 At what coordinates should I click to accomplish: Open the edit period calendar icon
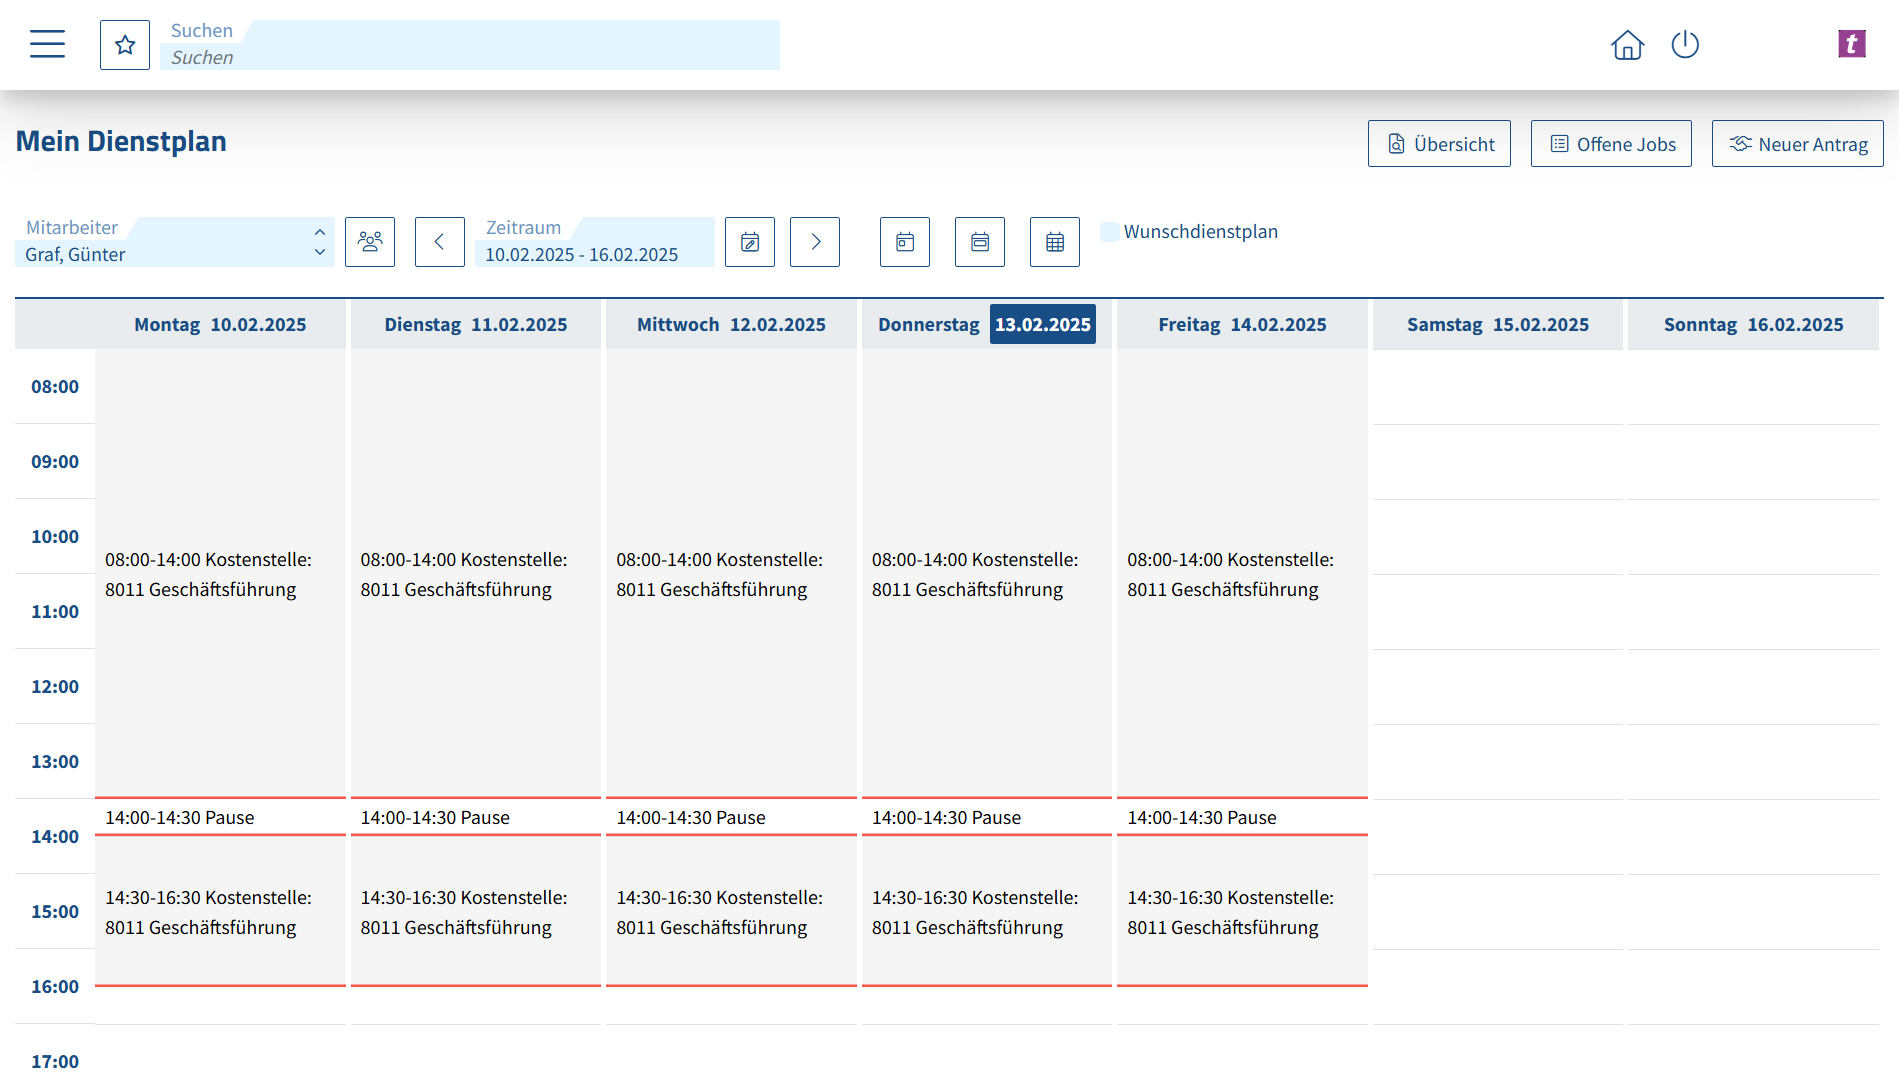750,242
